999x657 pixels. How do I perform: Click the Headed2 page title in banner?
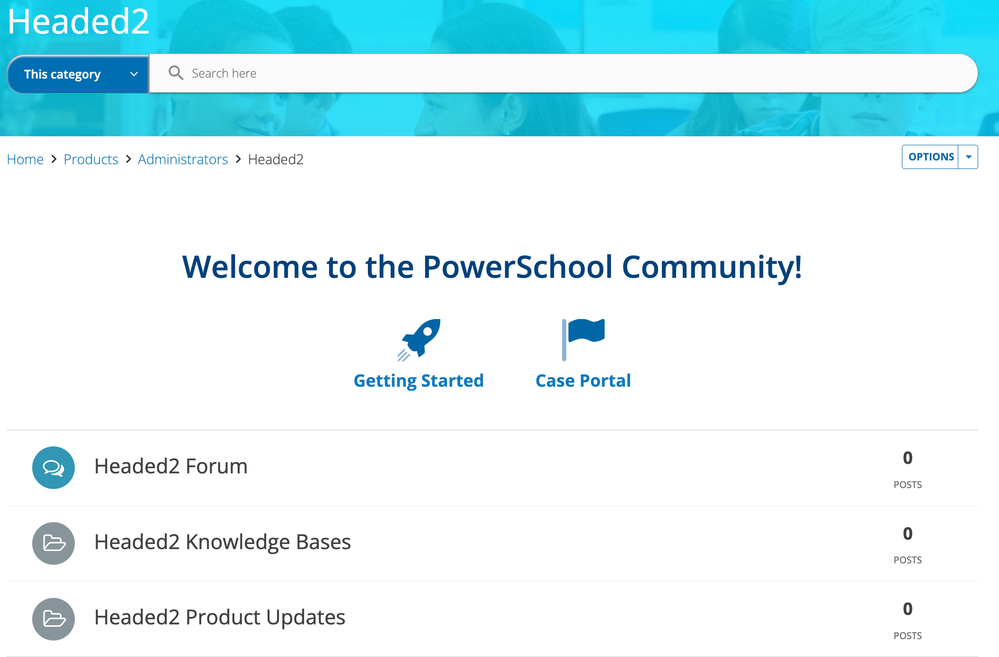[x=78, y=21]
